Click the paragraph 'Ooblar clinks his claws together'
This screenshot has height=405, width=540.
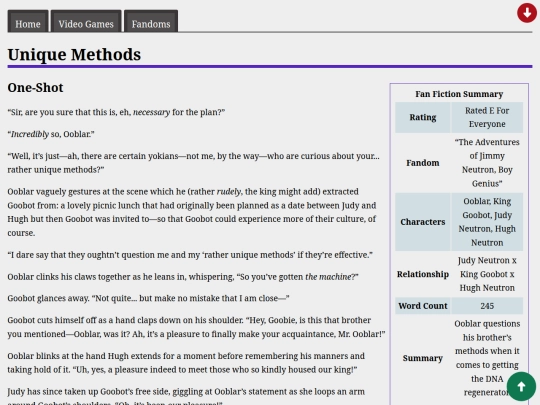(183, 277)
